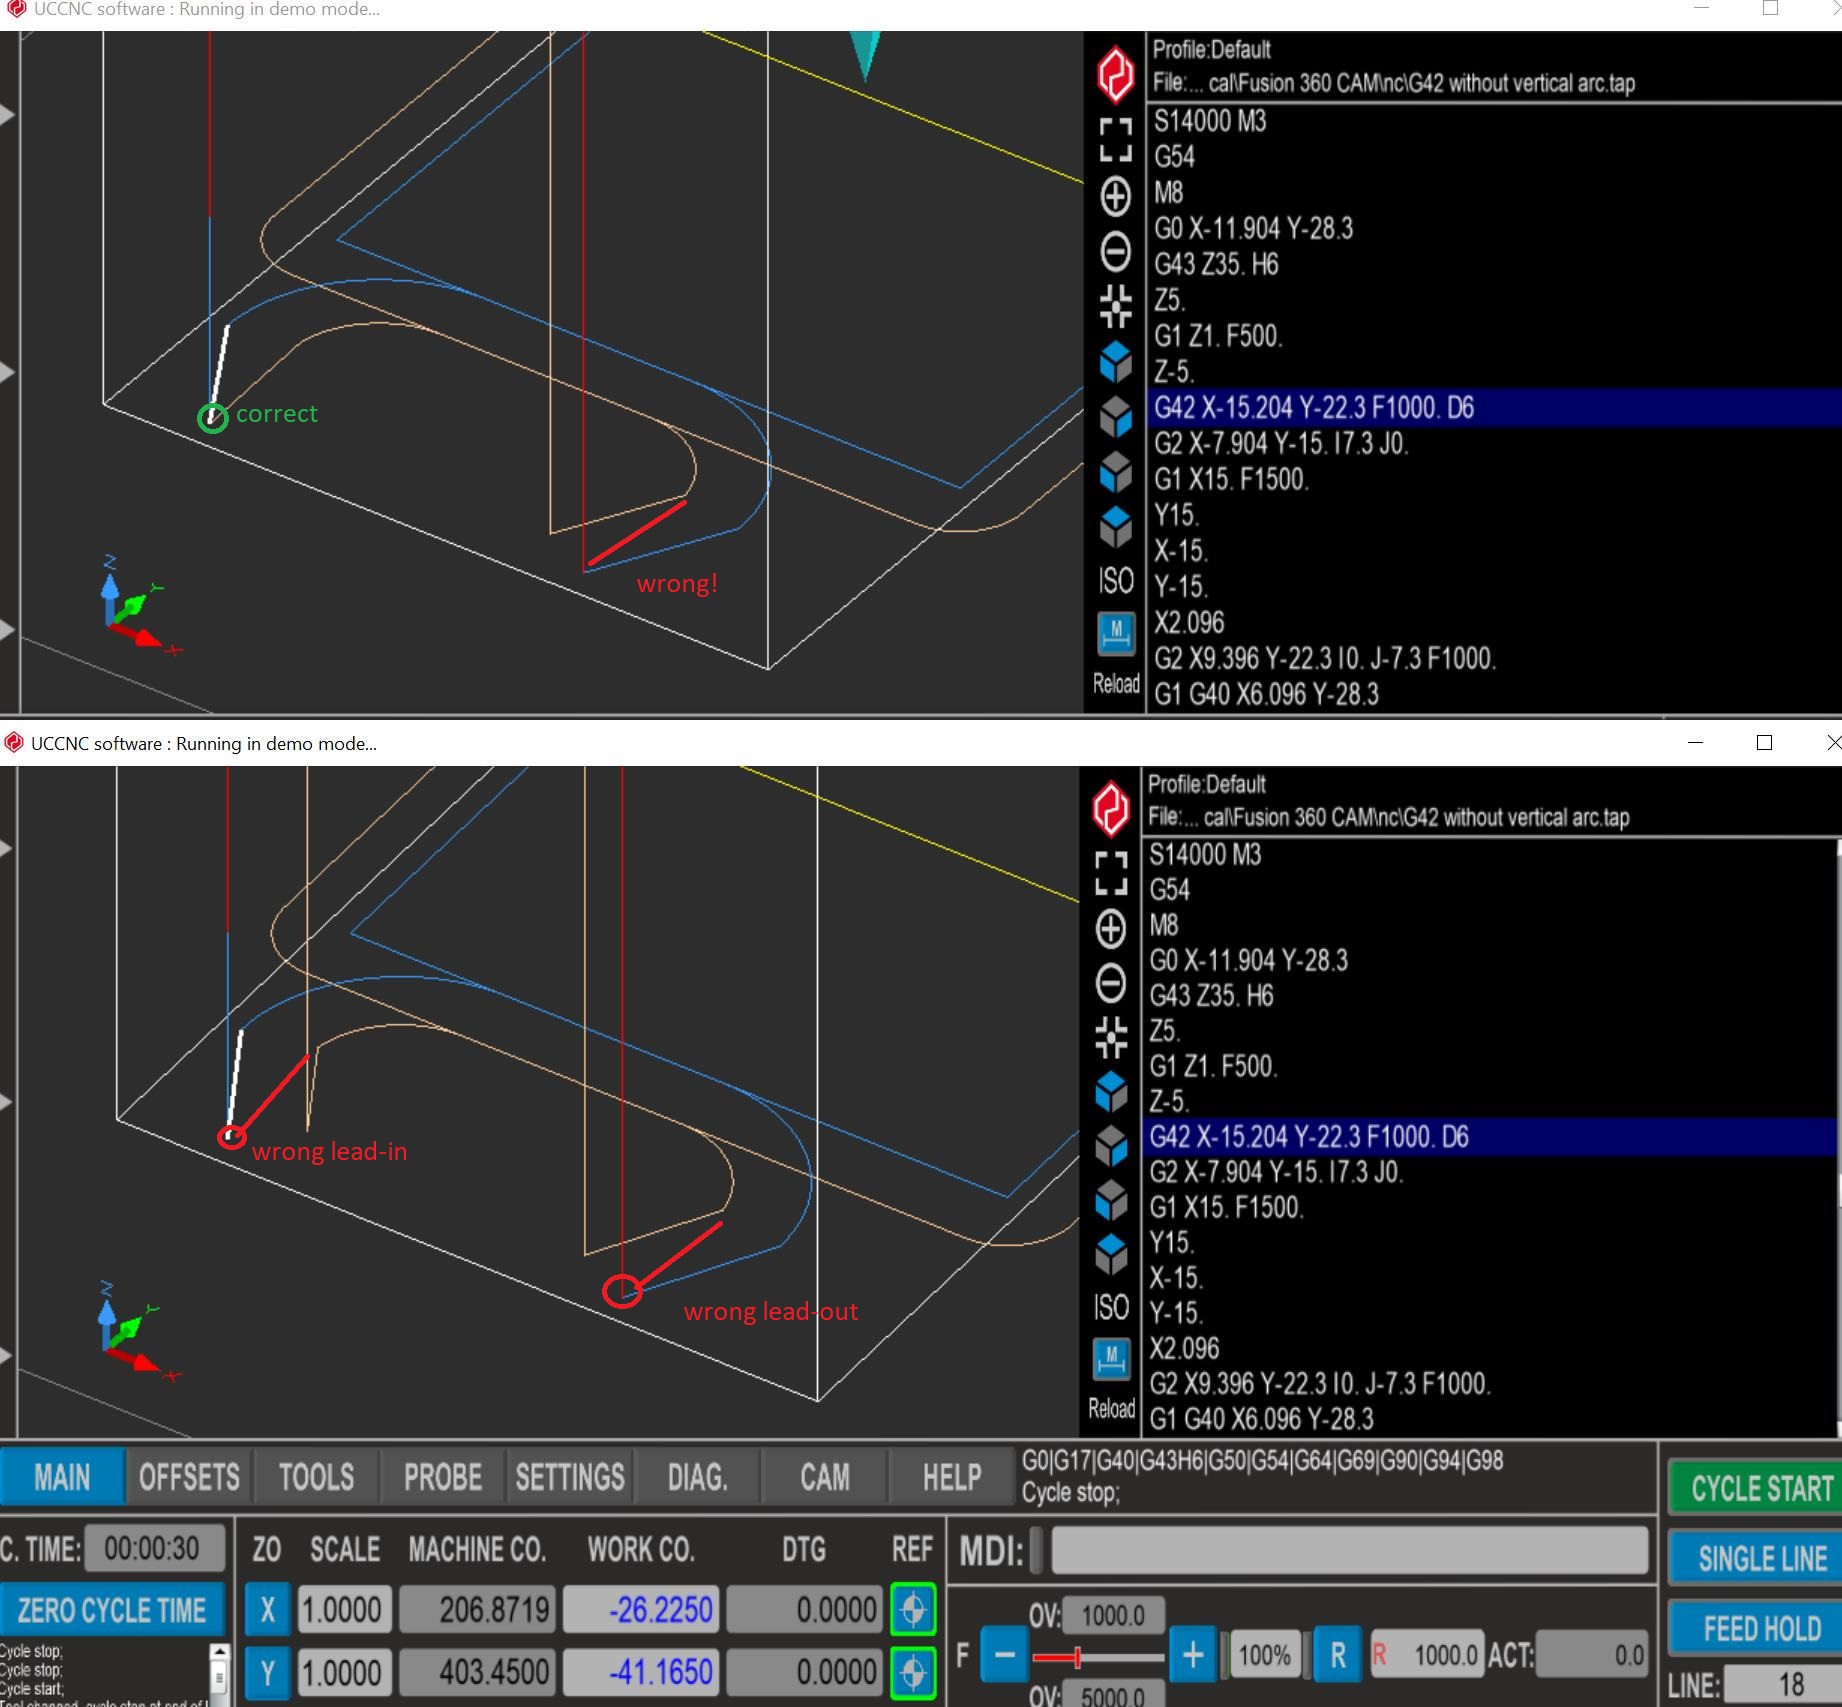Zoom out the toolpath view, lower window
The width and height of the screenshot is (1842, 1707).
[1111, 983]
